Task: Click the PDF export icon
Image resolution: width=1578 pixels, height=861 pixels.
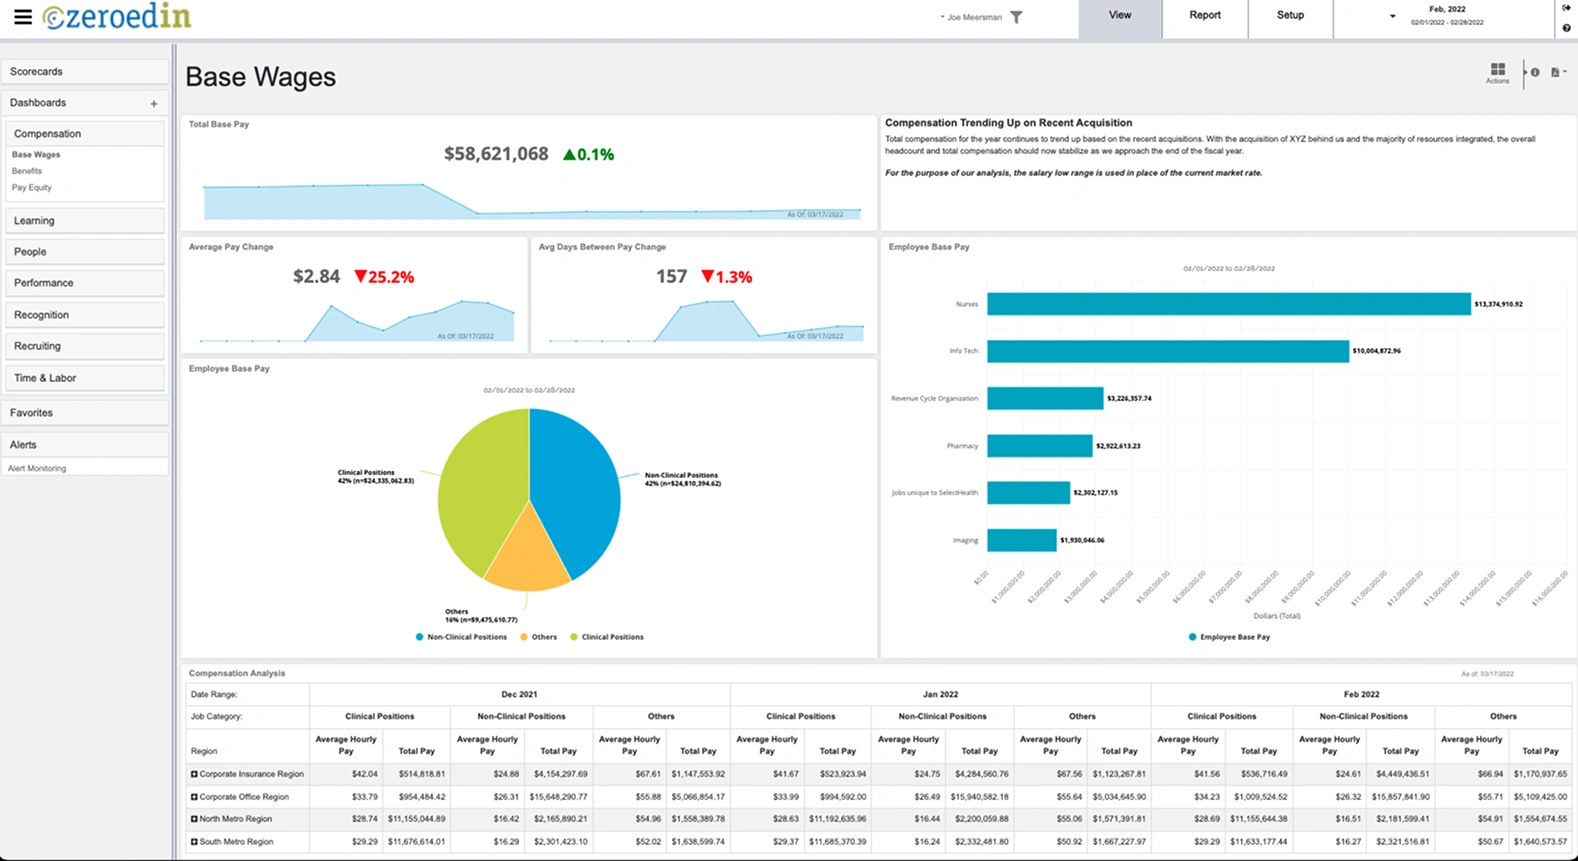Action: coord(1555,72)
